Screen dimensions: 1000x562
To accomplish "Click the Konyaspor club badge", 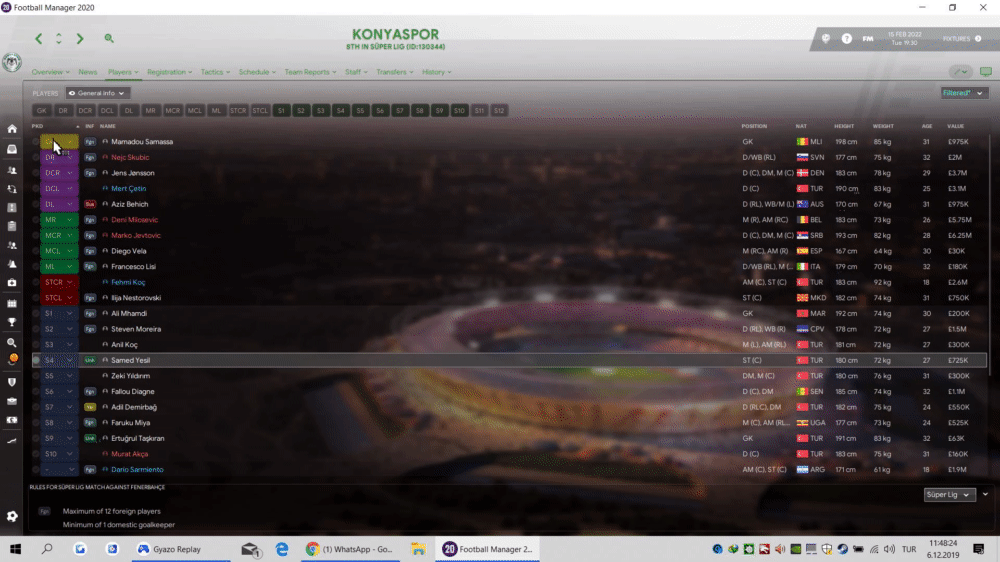I will 11,63.
